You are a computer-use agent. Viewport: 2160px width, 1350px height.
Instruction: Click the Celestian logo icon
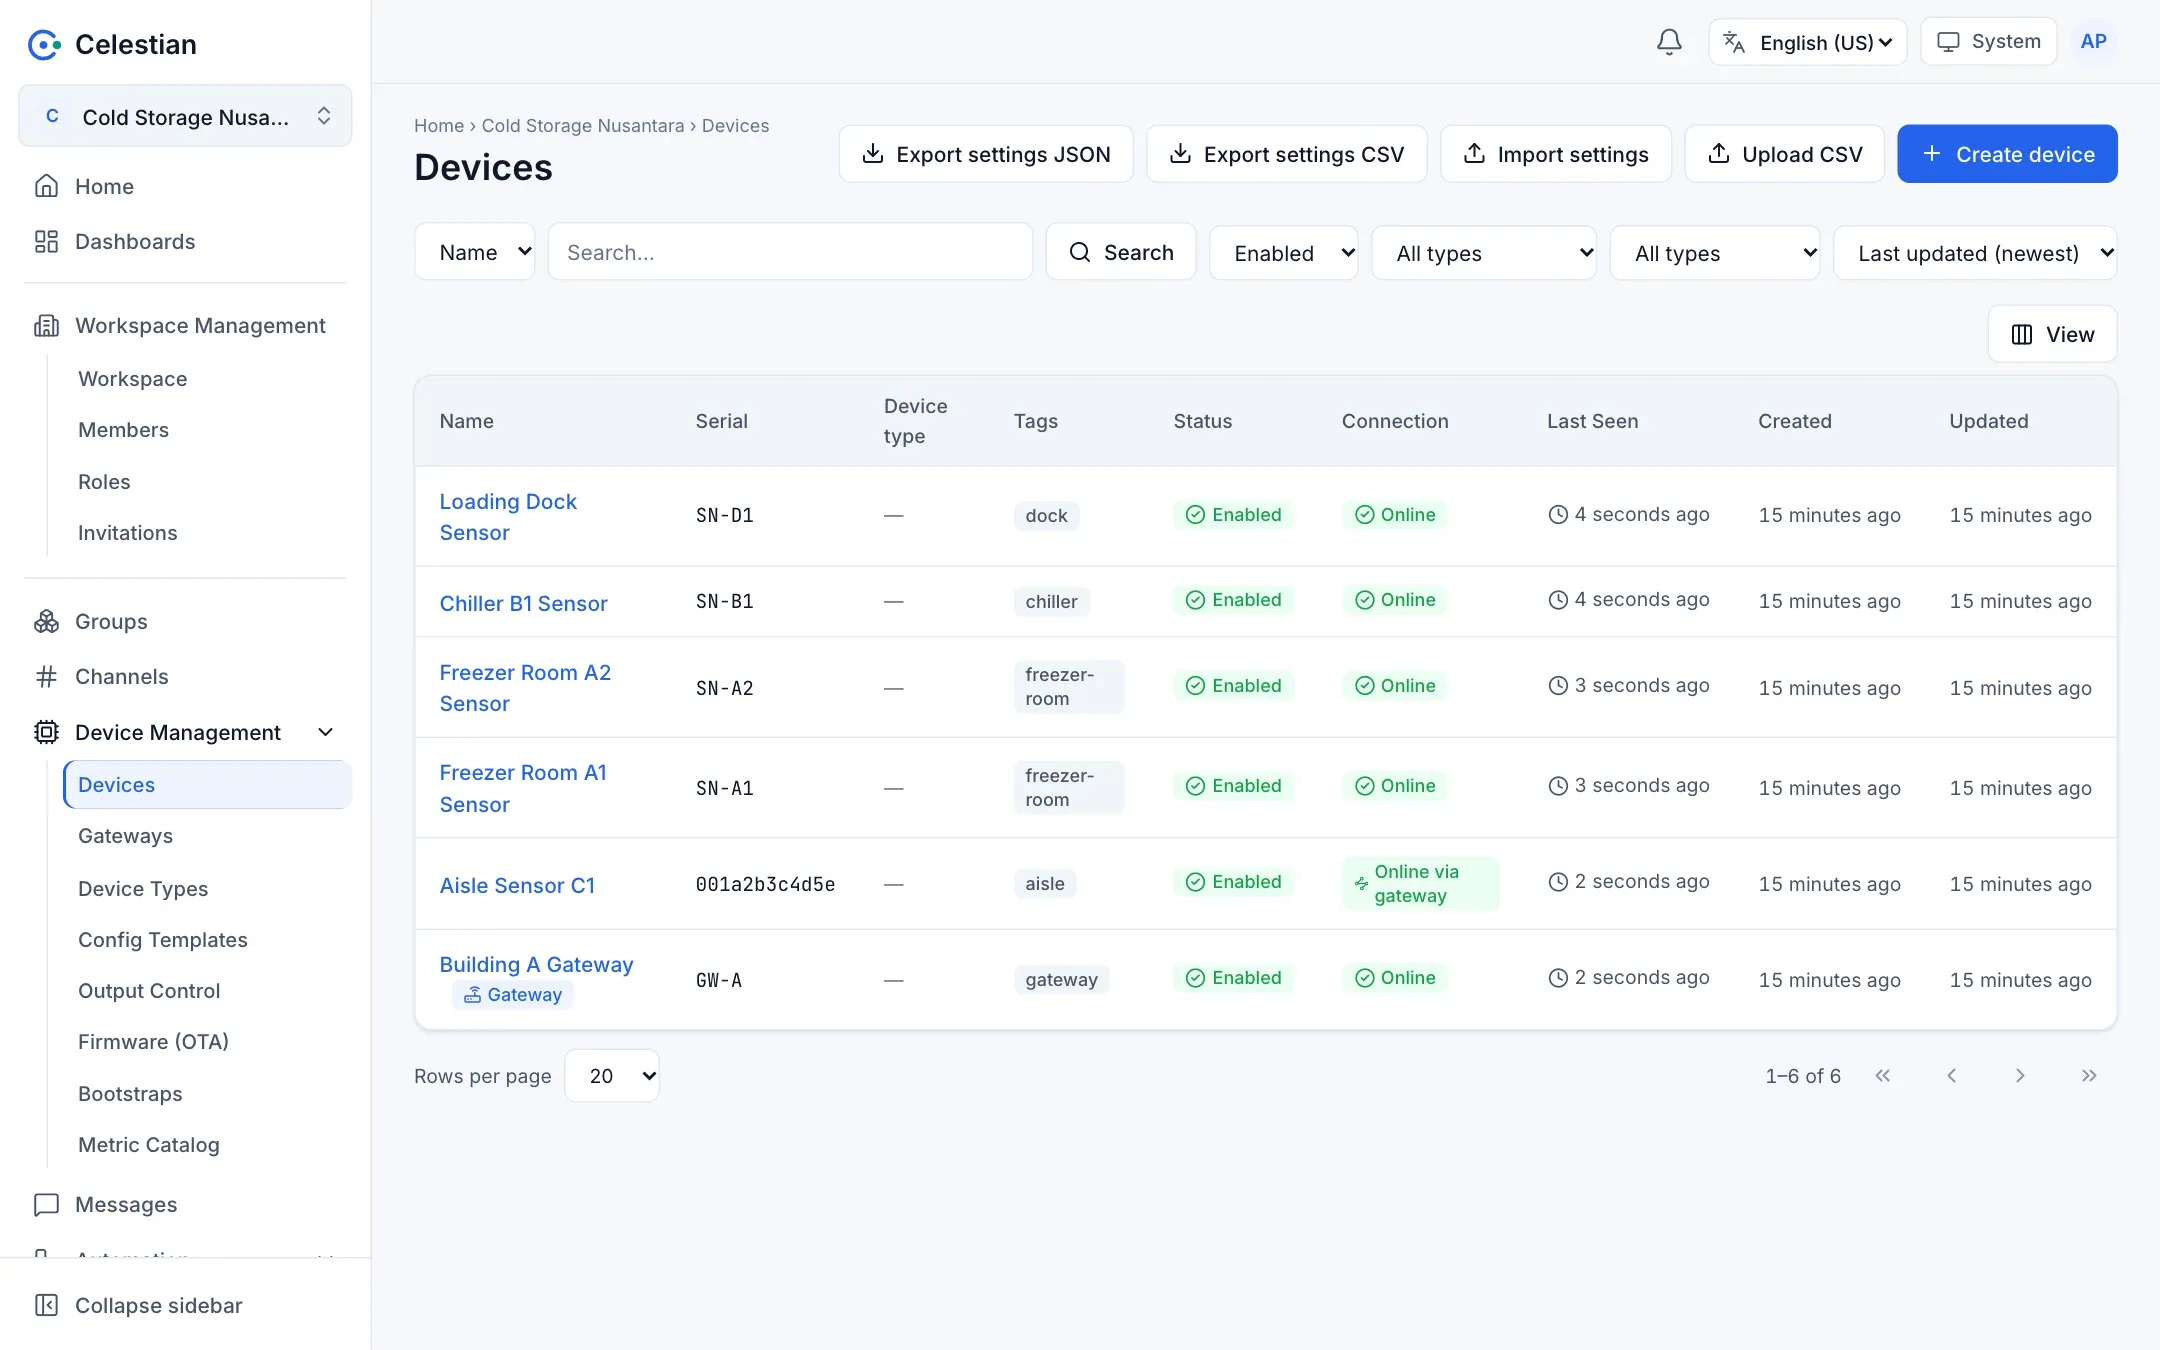pos(44,44)
